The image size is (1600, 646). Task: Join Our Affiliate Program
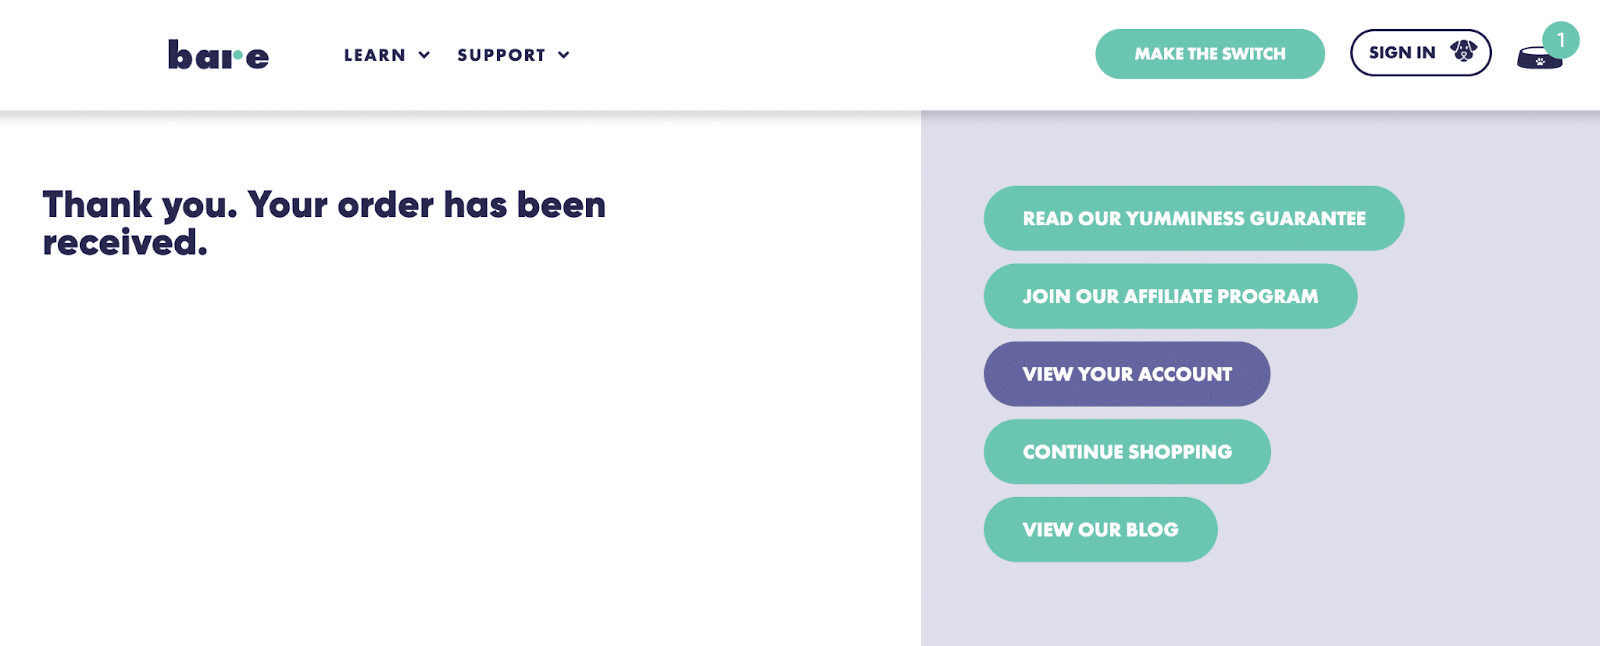pos(1170,296)
